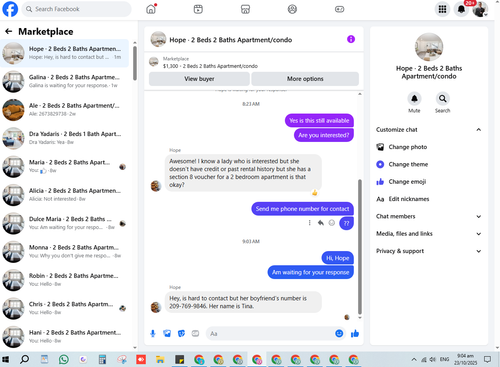The height and width of the screenshot is (367, 500).
Task: Open the Windows Start menu
Action: 6,359
